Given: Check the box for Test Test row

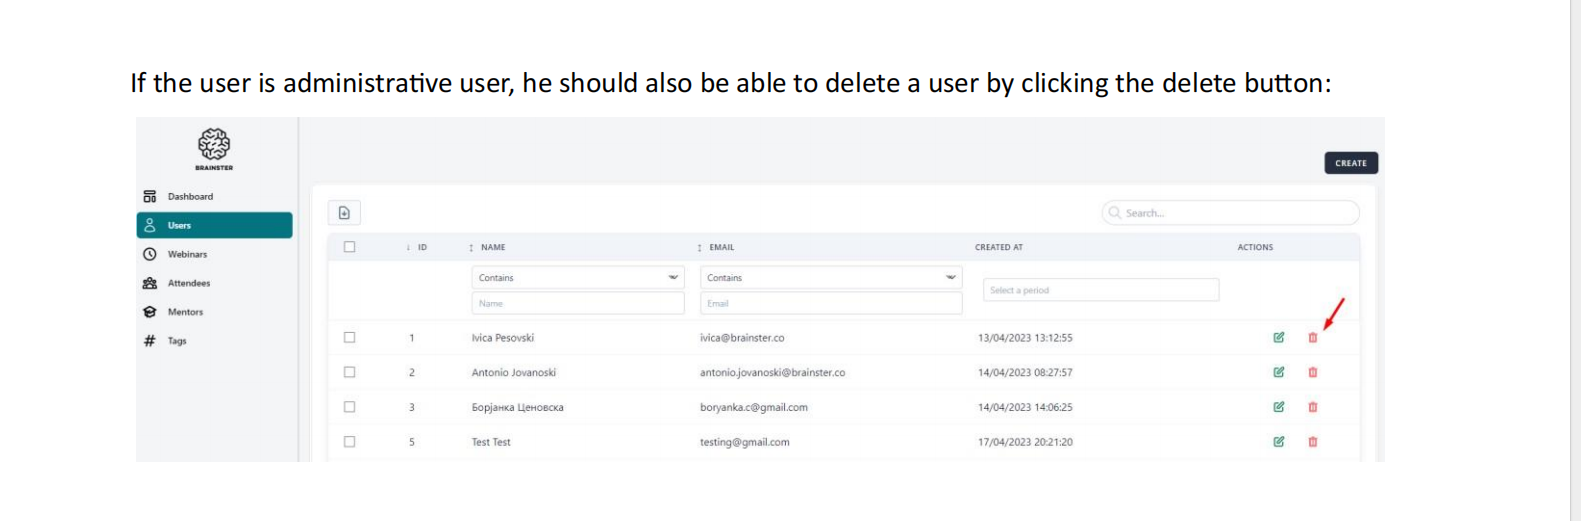Looking at the screenshot, I should point(349,442).
